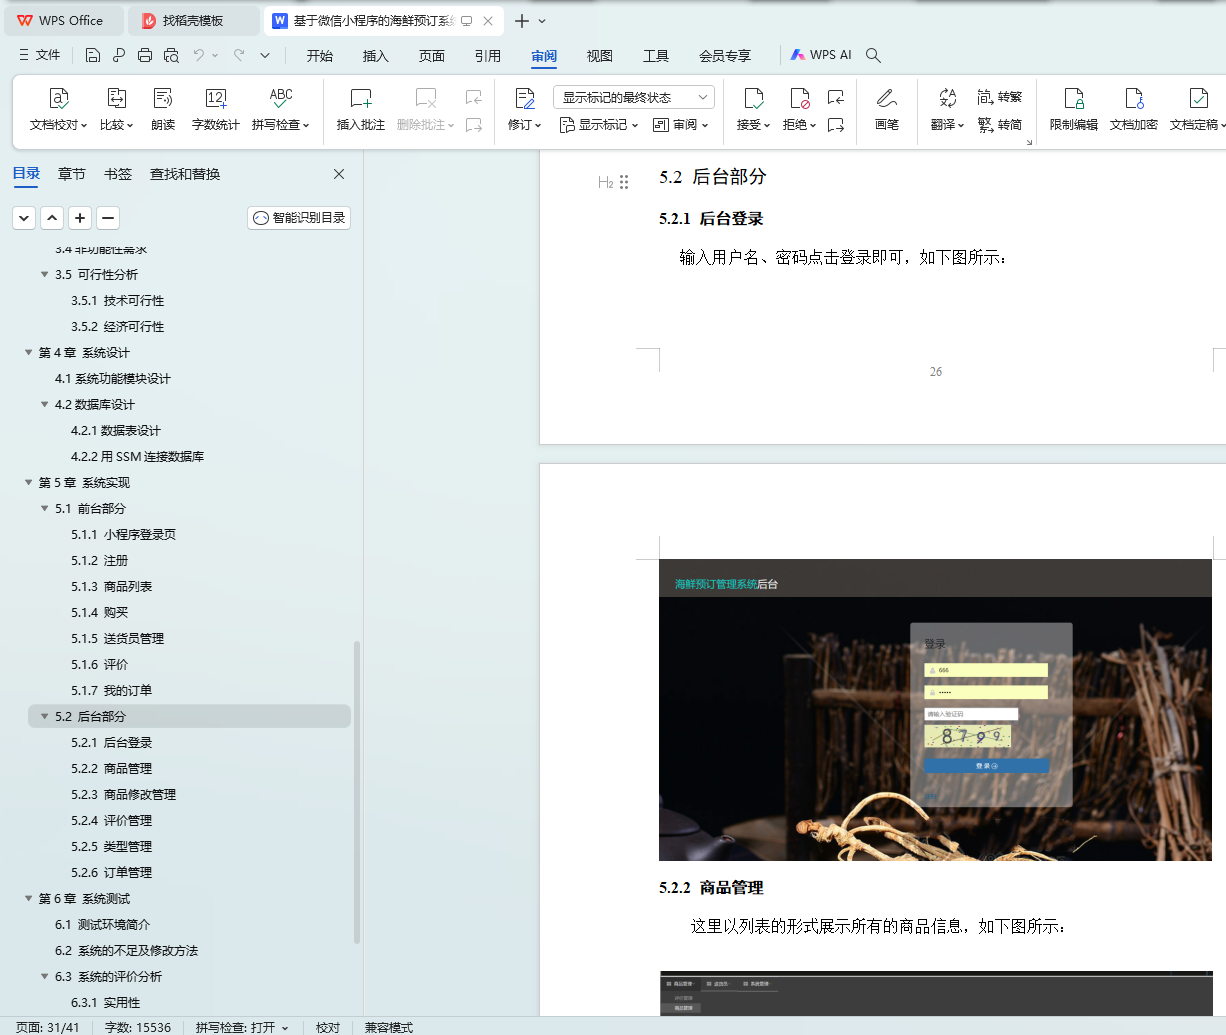Viewport: 1226px width, 1035px height.
Task: Click the collapse-all up chevron button
Action: click(52, 217)
